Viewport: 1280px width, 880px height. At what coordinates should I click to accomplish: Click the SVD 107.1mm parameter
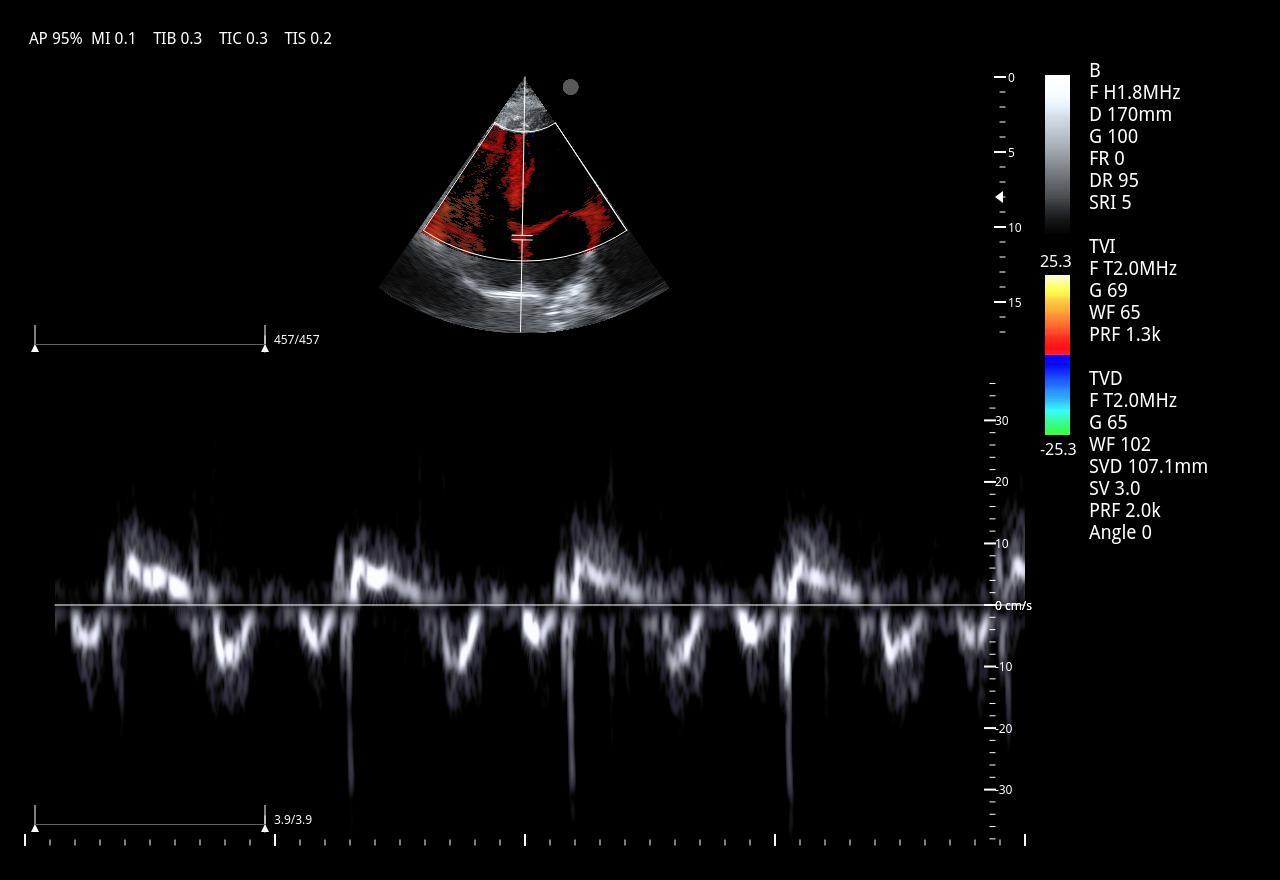tap(1147, 466)
